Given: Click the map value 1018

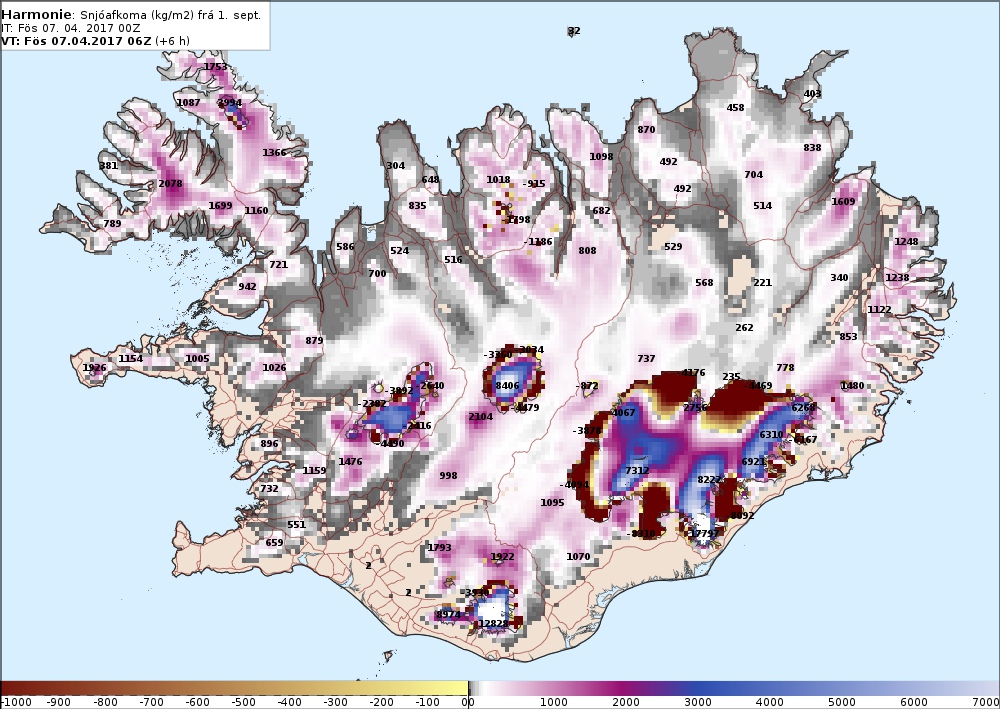Looking at the screenshot, I should 499,180.
